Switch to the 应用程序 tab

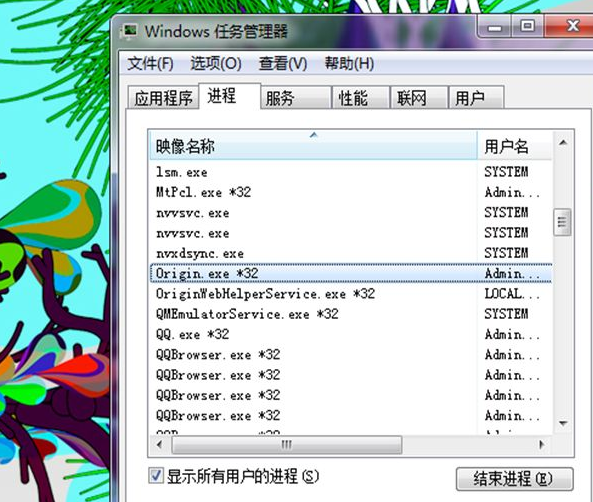point(163,98)
